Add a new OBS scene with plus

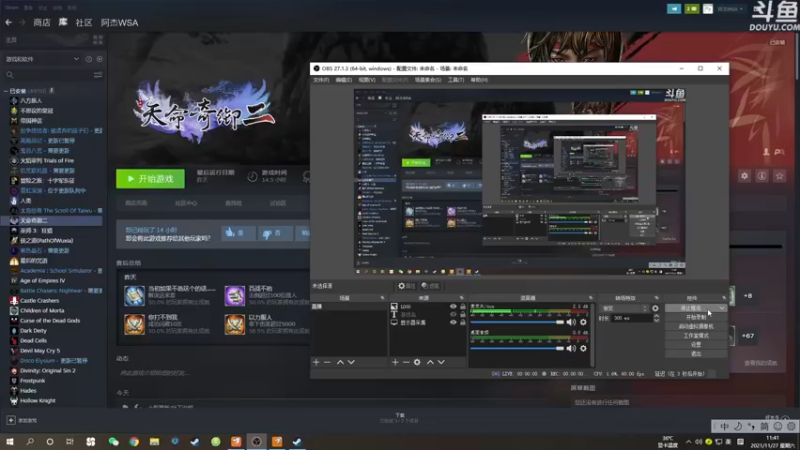click(x=316, y=362)
